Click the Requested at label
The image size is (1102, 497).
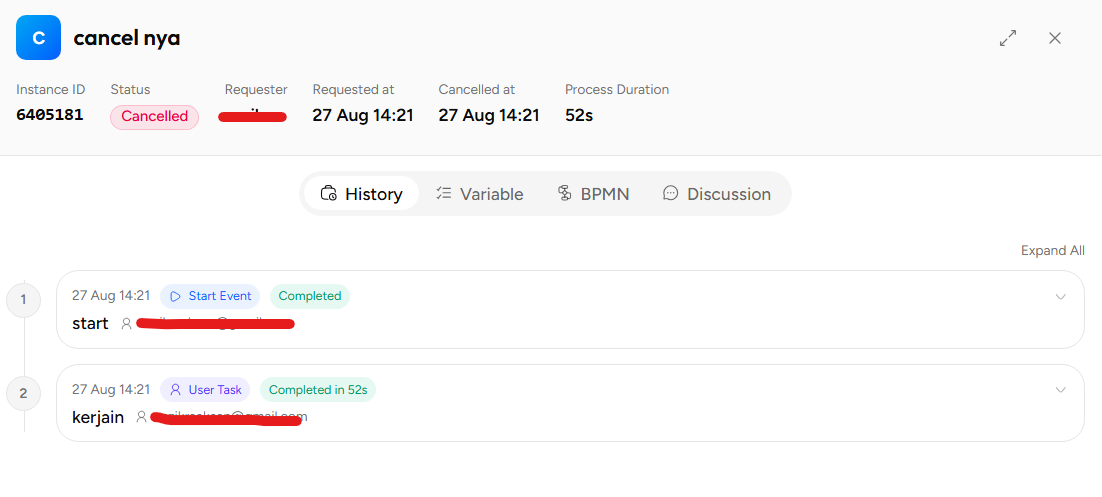354,90
